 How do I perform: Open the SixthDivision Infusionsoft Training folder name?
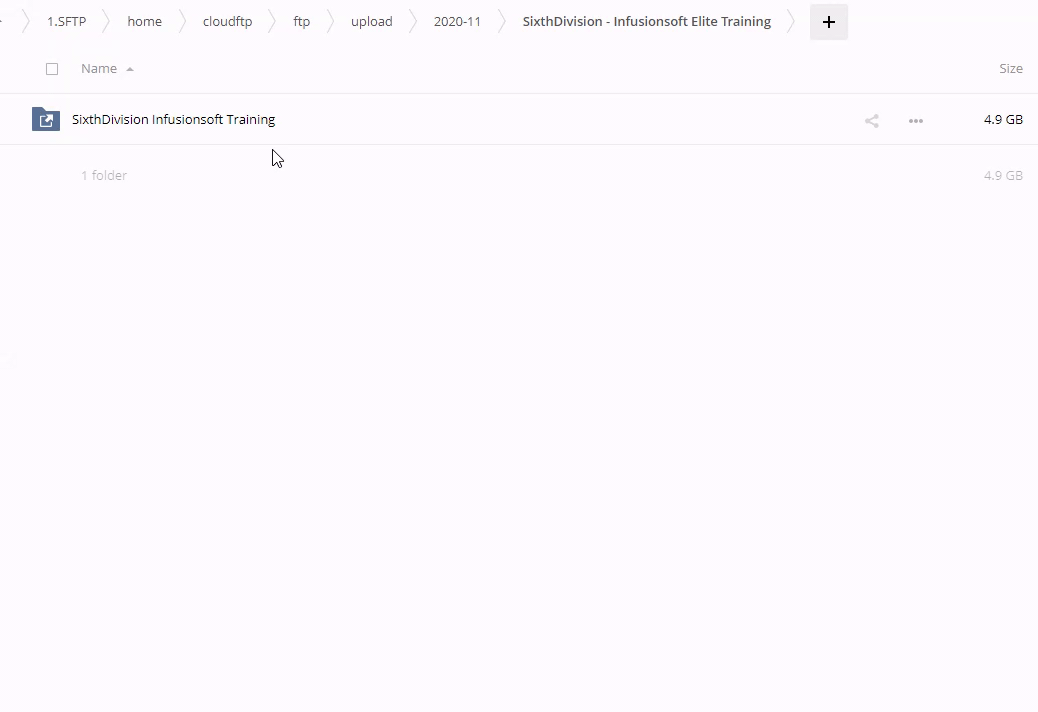pos(173,119)
